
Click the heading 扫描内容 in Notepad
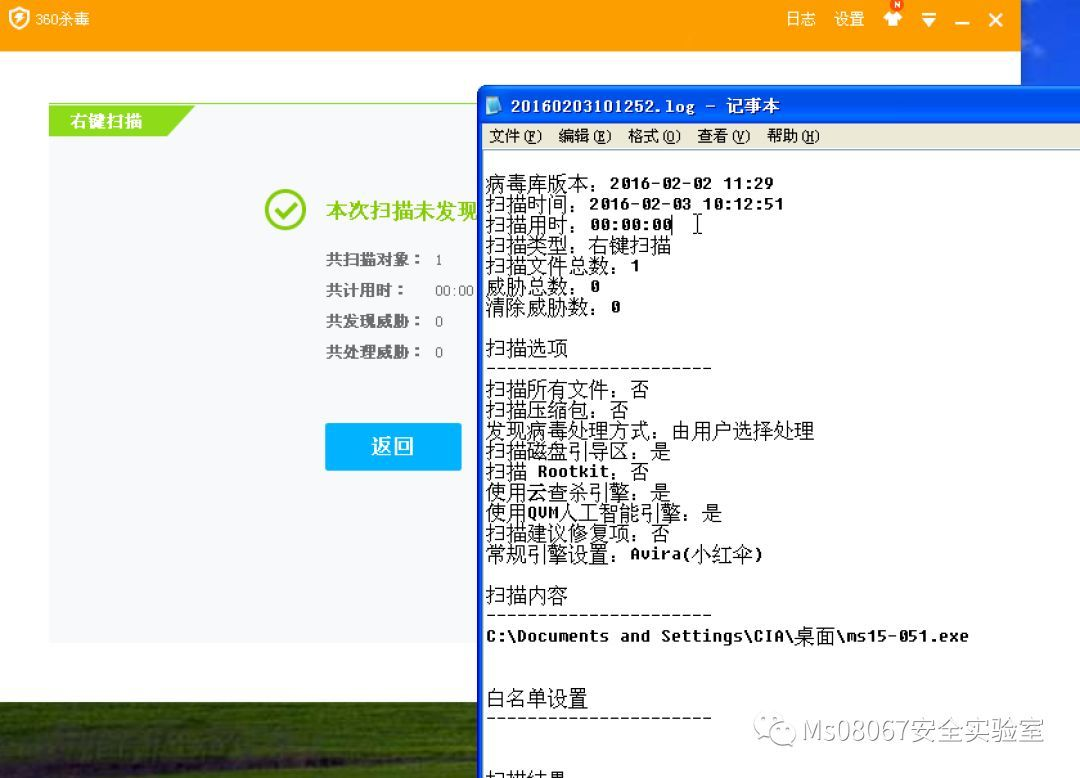tap(527, 596)
